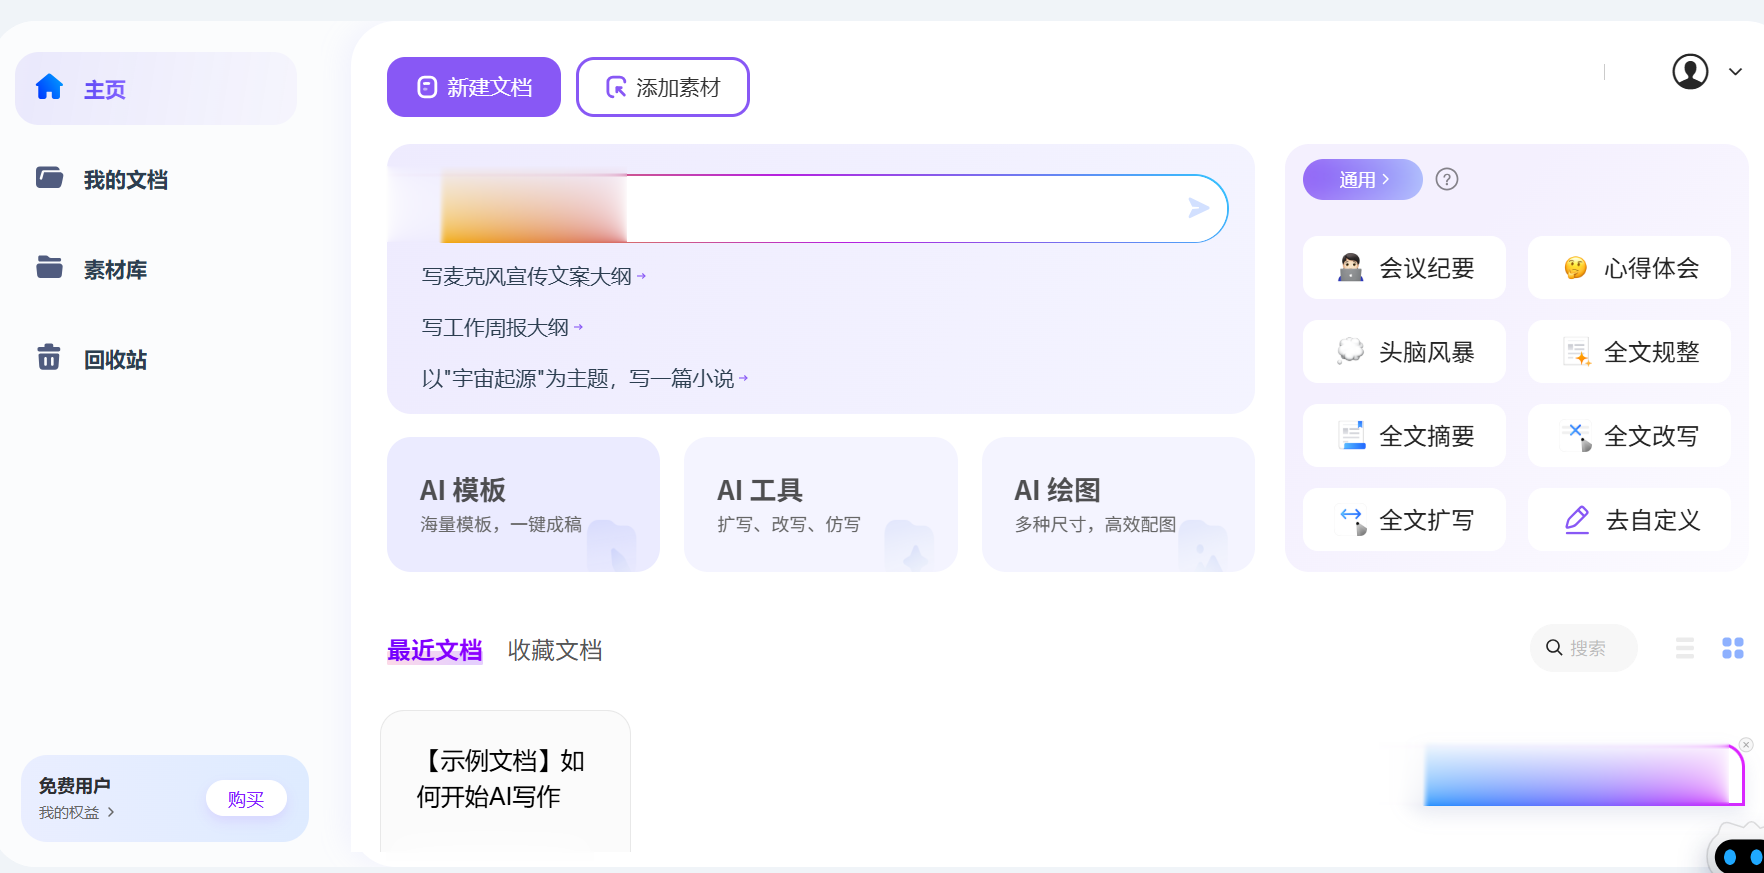Expand the account dropdown arrow
Image resolution: width=1764 pixels, height=873 pixels.
[x=1736, y=72]
